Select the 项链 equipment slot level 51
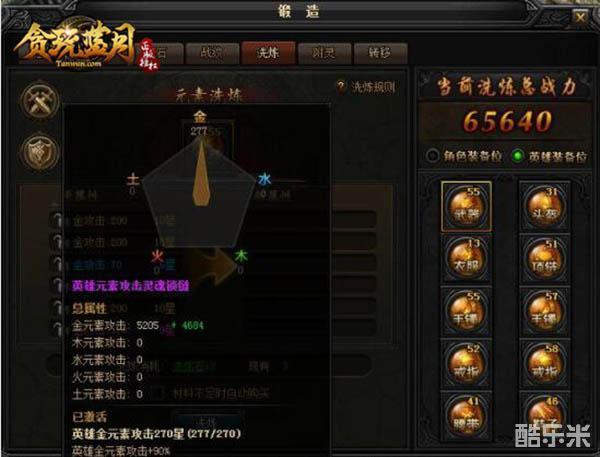 [545, 259]
